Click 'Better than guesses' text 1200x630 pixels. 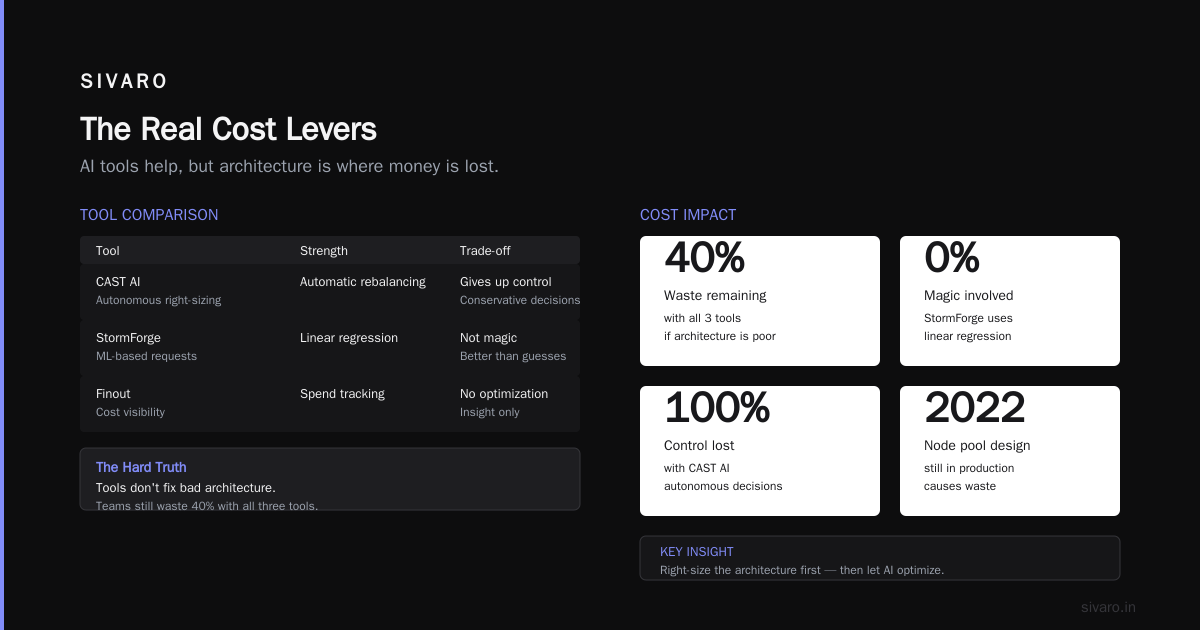[x=513, y=356]
